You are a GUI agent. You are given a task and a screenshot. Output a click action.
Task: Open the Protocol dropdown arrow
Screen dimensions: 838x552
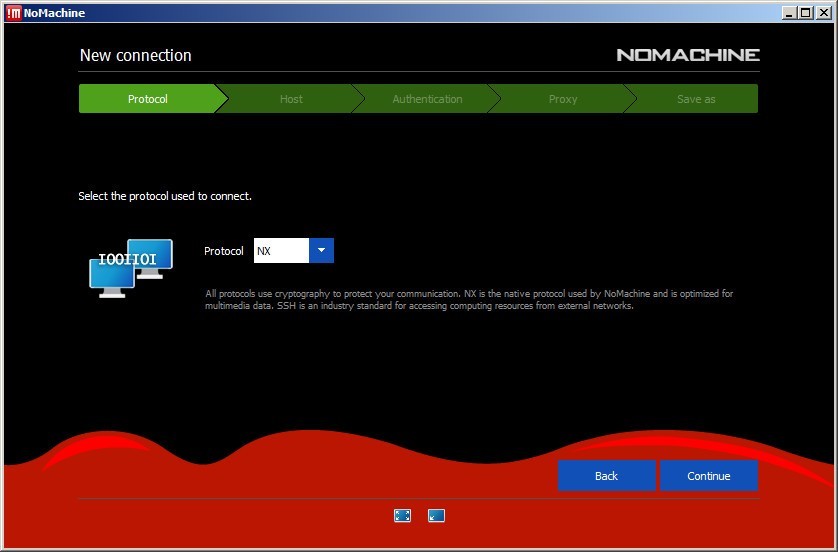click(x=321, y=251)
